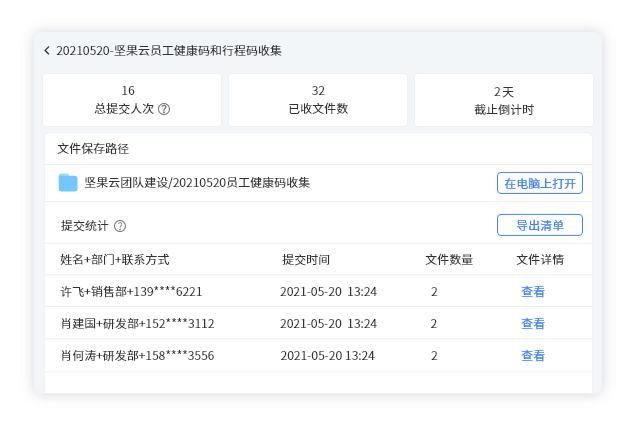Click the 文件数量 column header

coord(449,260)
